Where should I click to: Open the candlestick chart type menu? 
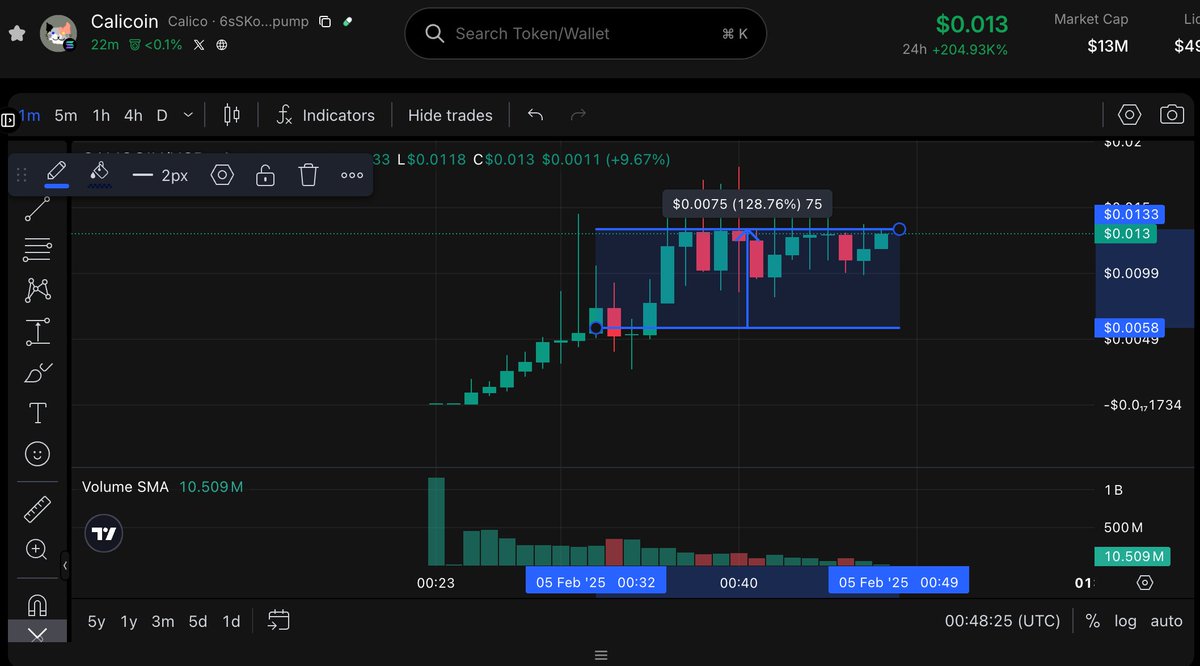tap(231, 115)
